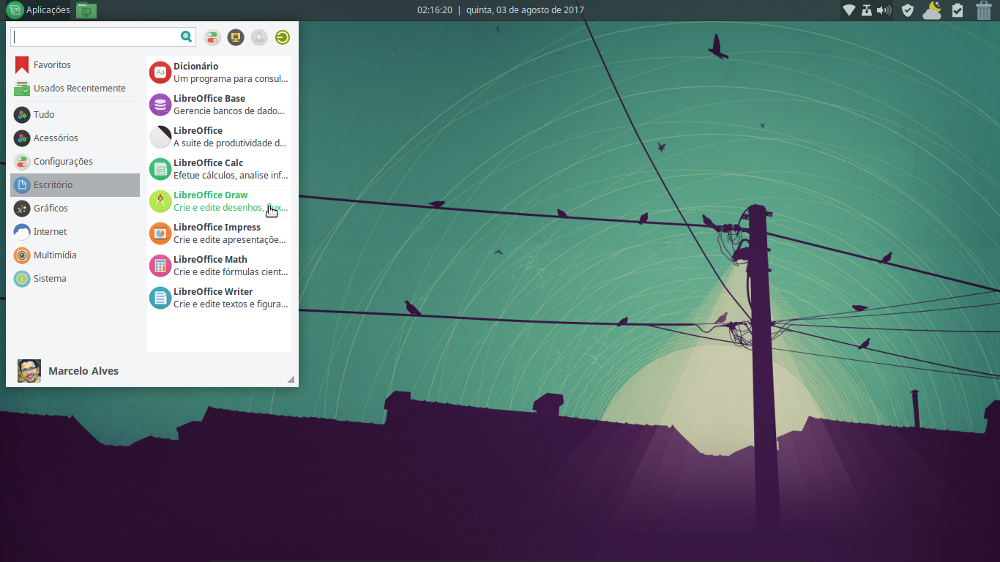Start LibreOffice Math

point(219,265)
